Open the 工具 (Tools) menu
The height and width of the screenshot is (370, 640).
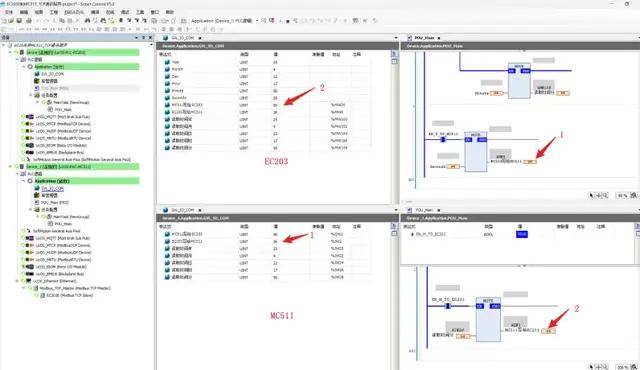(x=140, y=12)
